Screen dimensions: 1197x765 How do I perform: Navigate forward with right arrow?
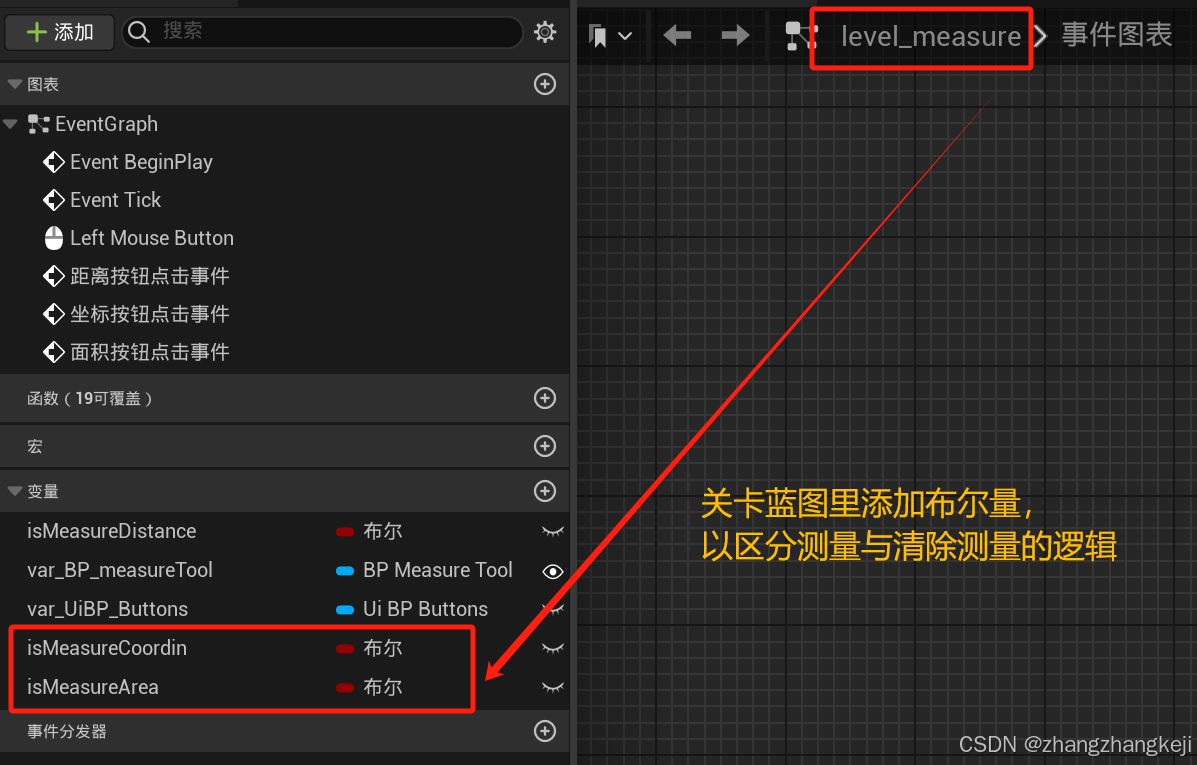735,34
